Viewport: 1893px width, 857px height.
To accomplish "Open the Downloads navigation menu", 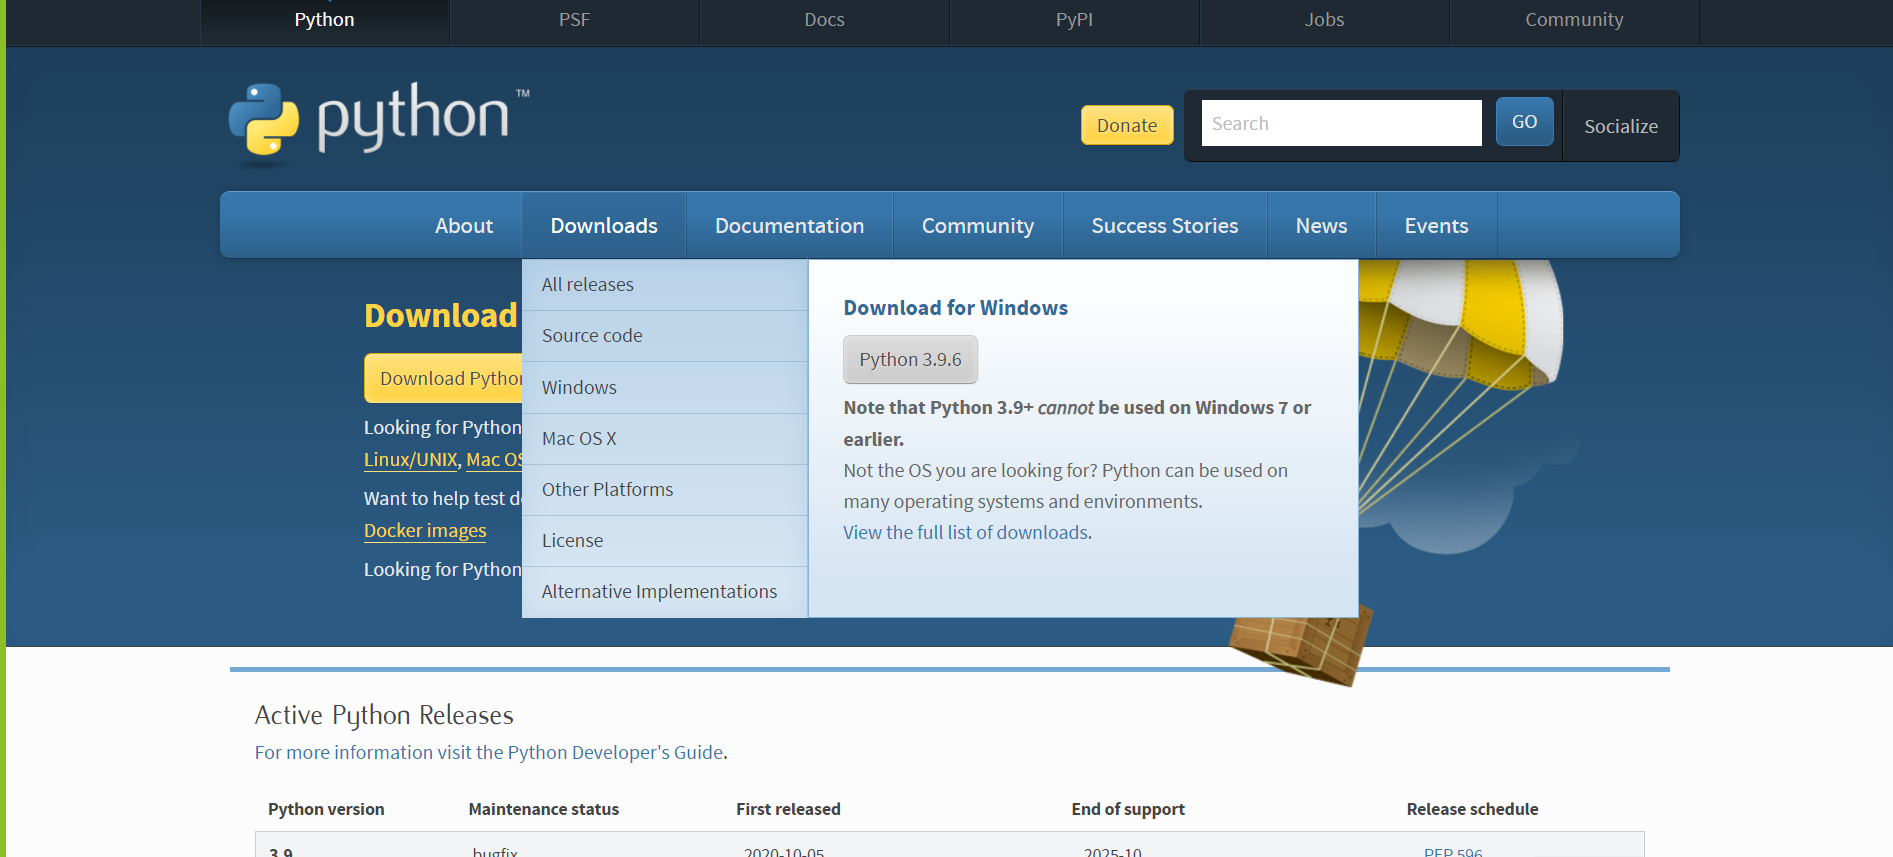I will coord(604,226).
